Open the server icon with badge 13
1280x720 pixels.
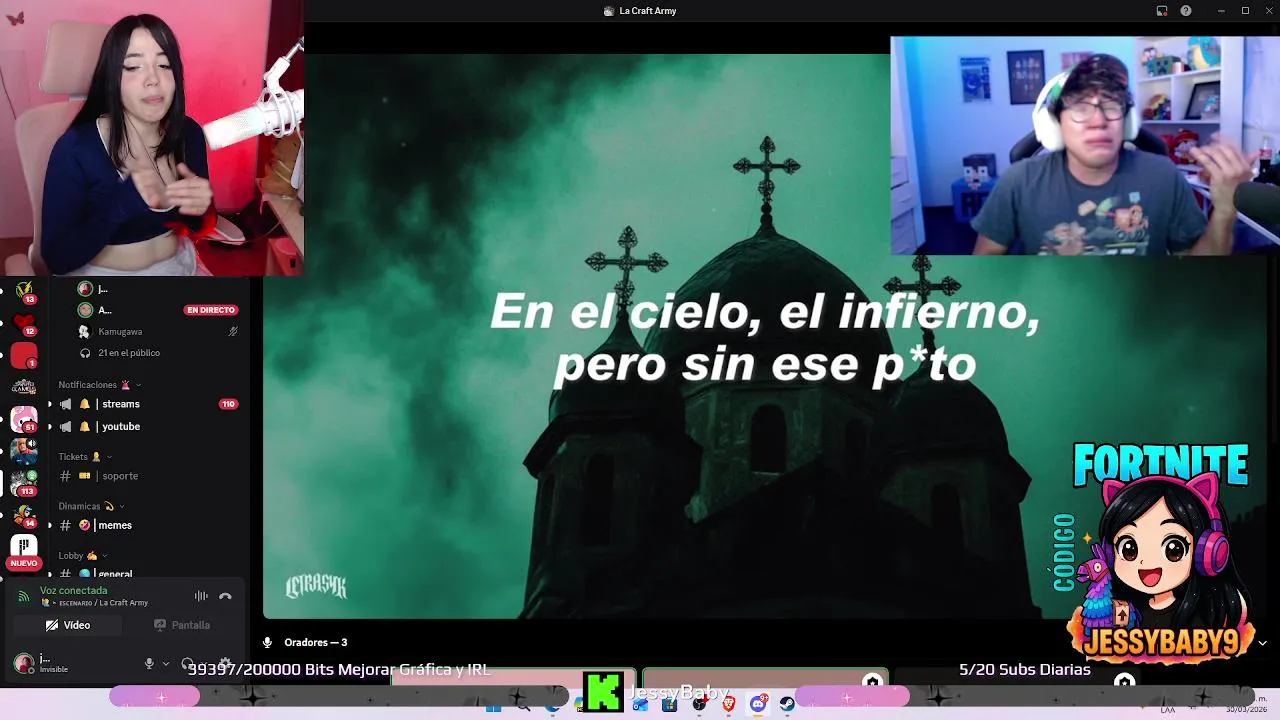[24, 291]
